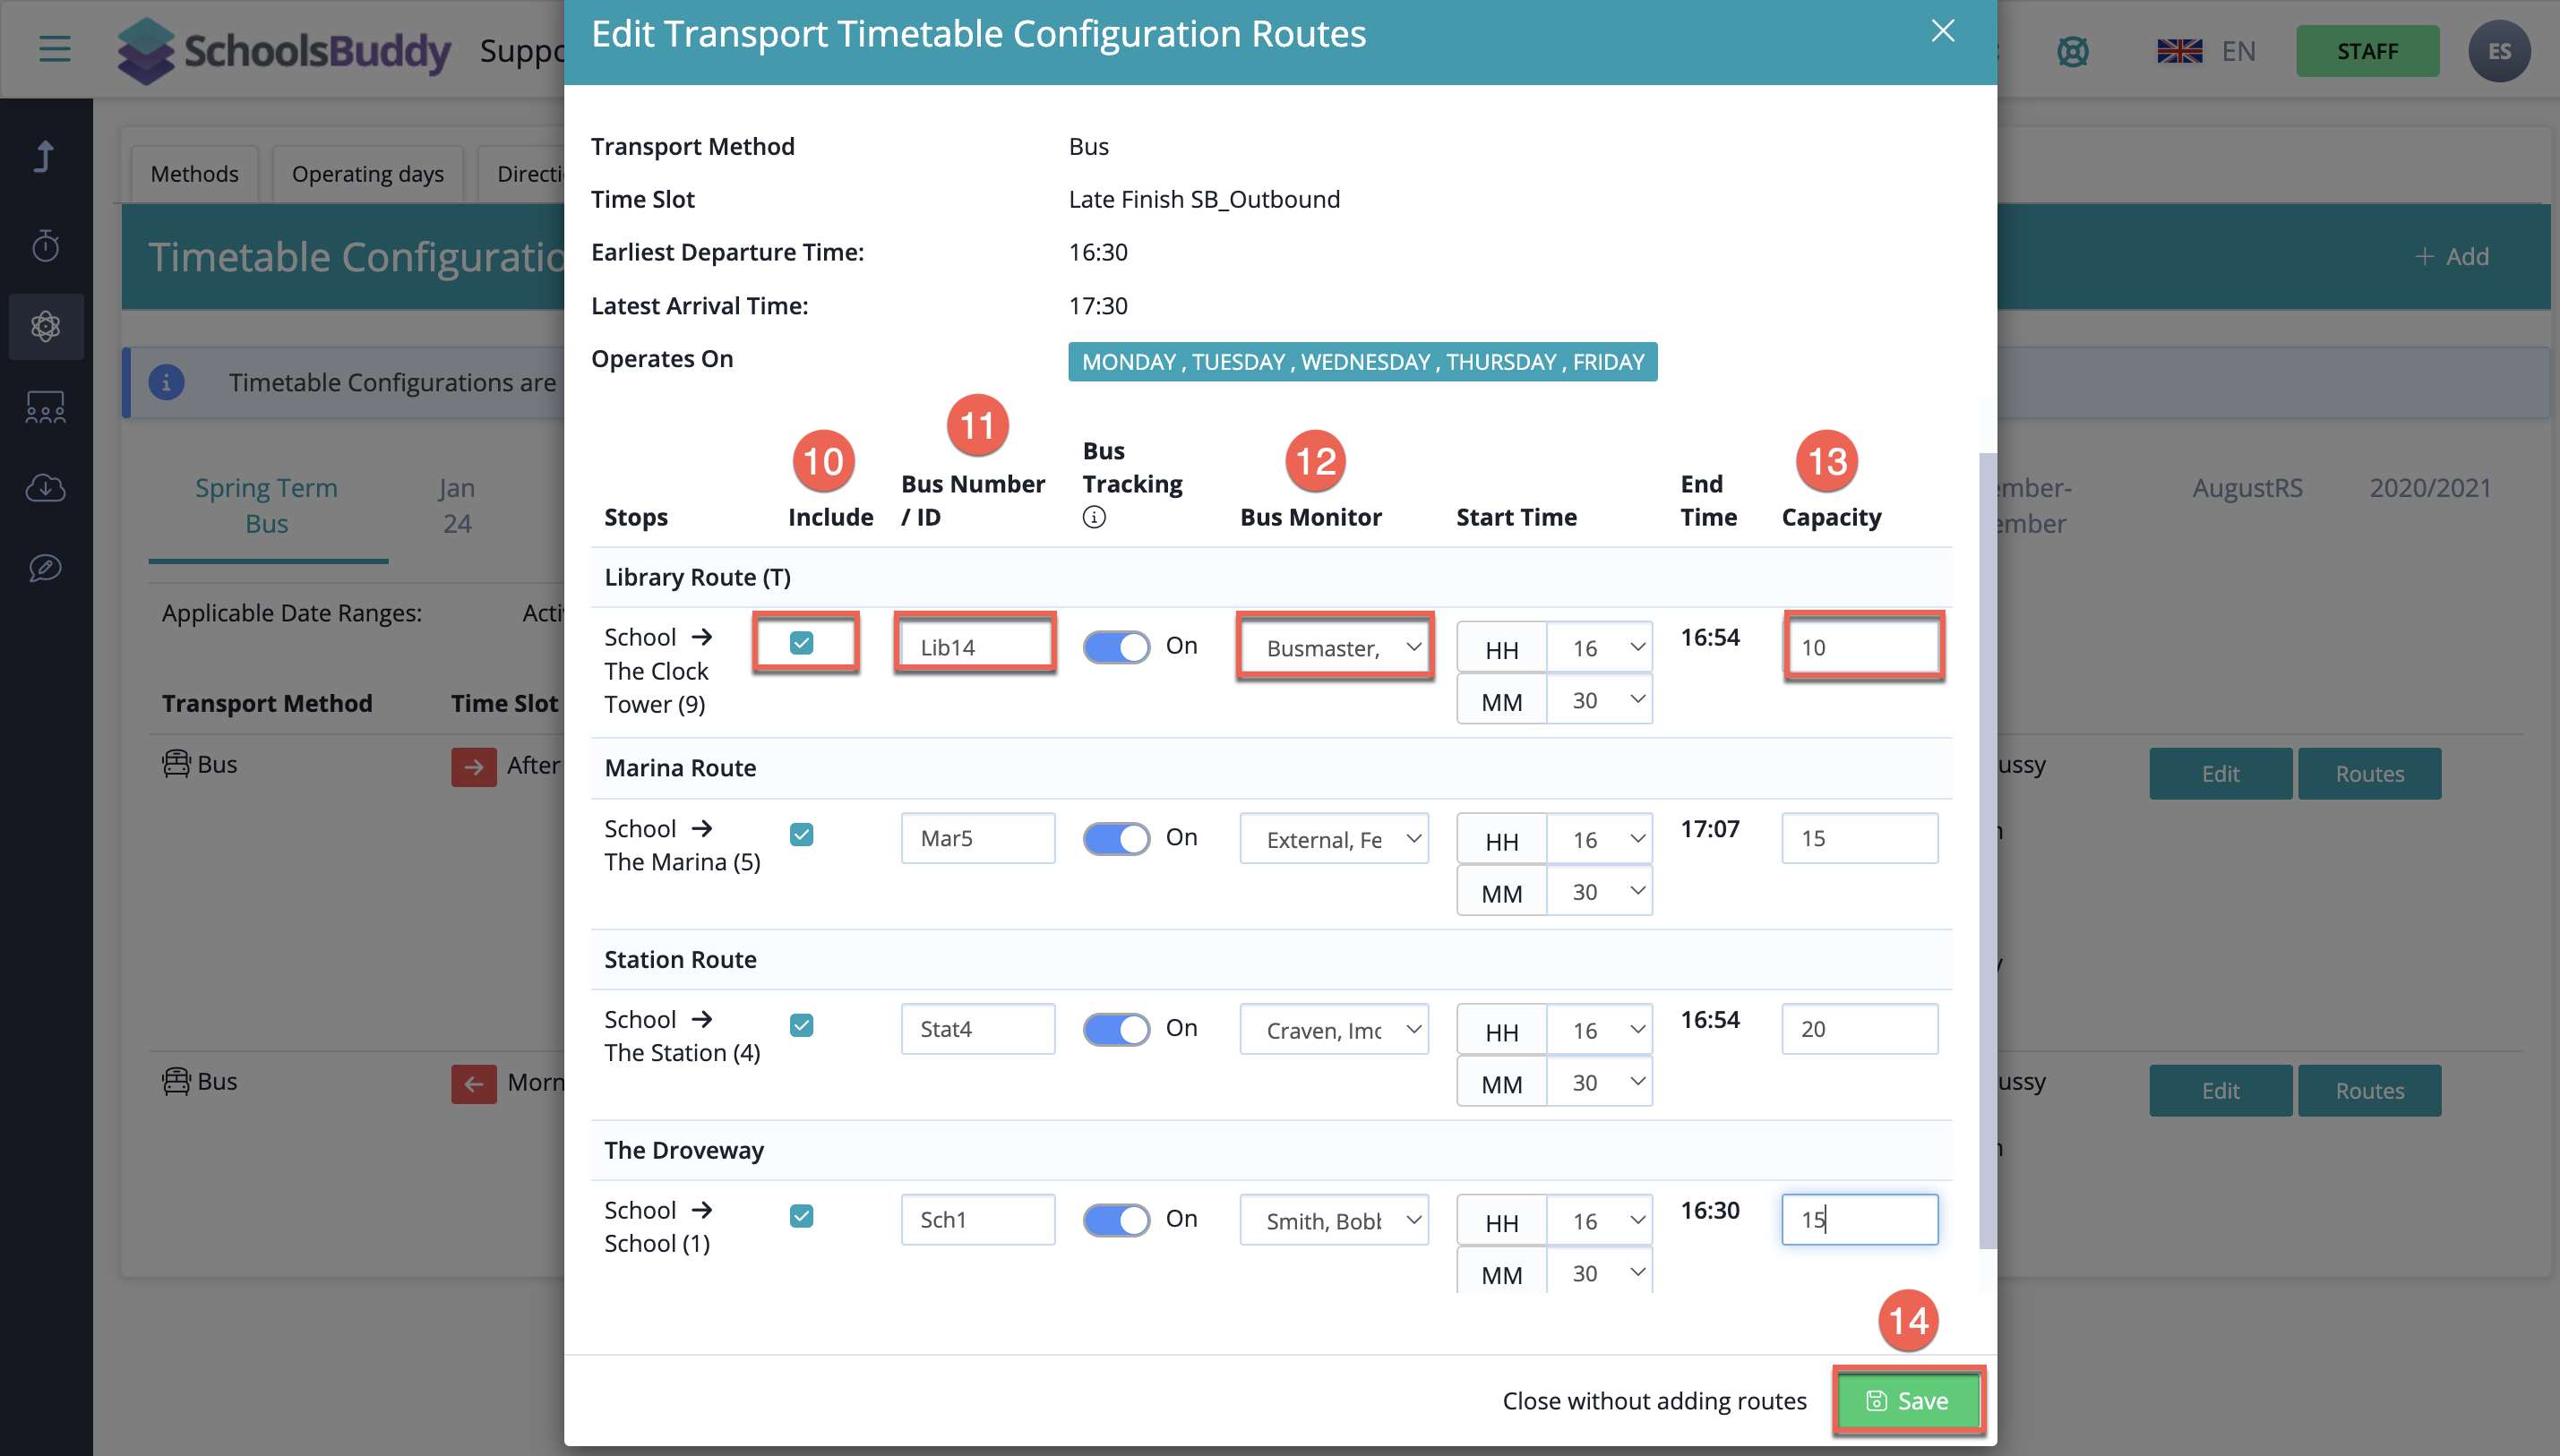Select the classroom people icon in the sidebar
The image size is (2560, 1456).
pos(45,407)
